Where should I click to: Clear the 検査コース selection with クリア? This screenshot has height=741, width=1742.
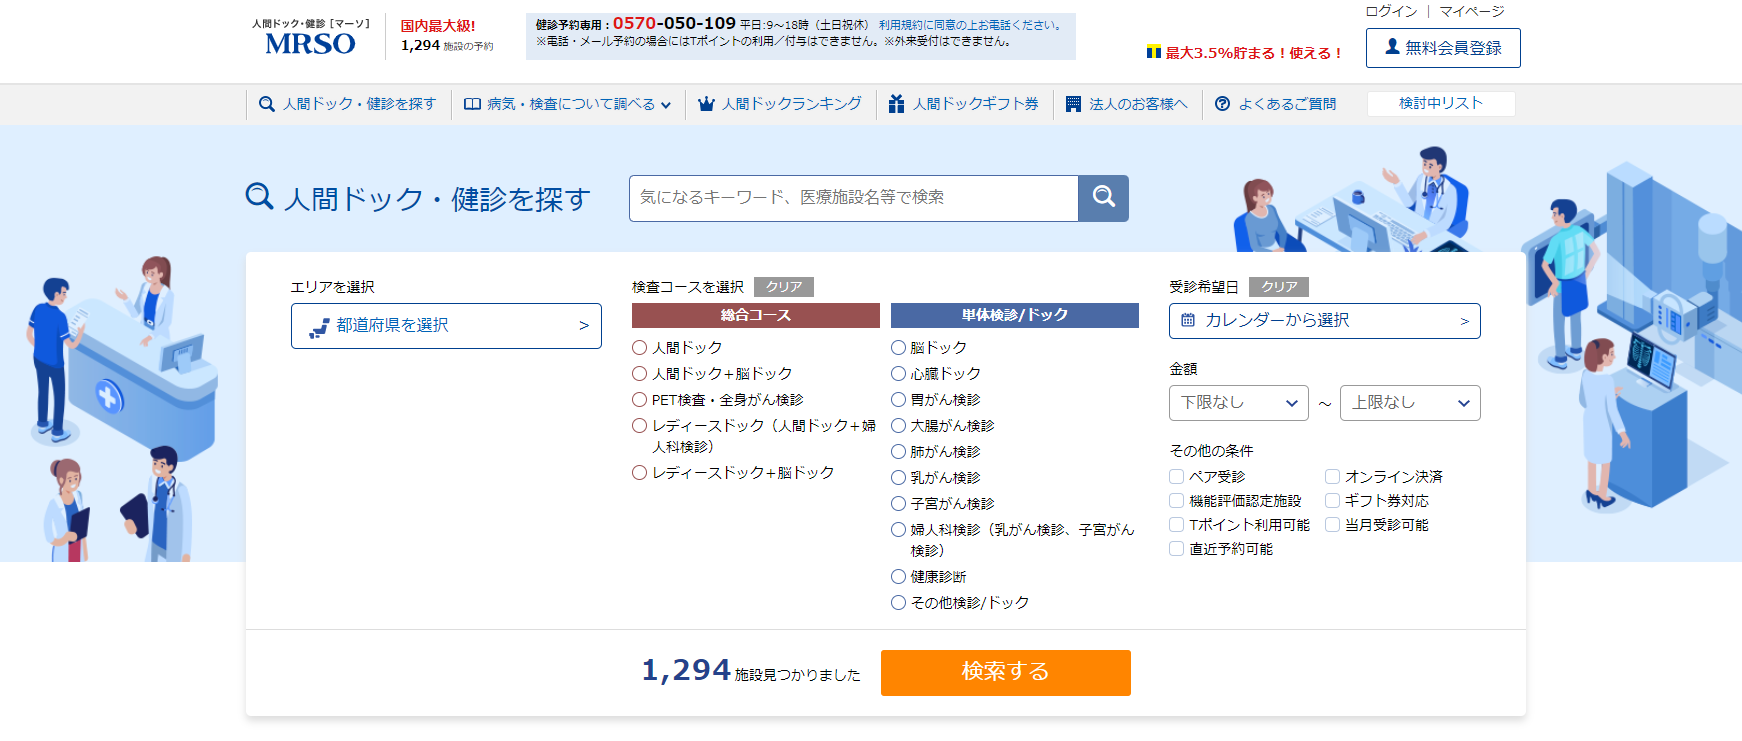click(x=784, y=287)
